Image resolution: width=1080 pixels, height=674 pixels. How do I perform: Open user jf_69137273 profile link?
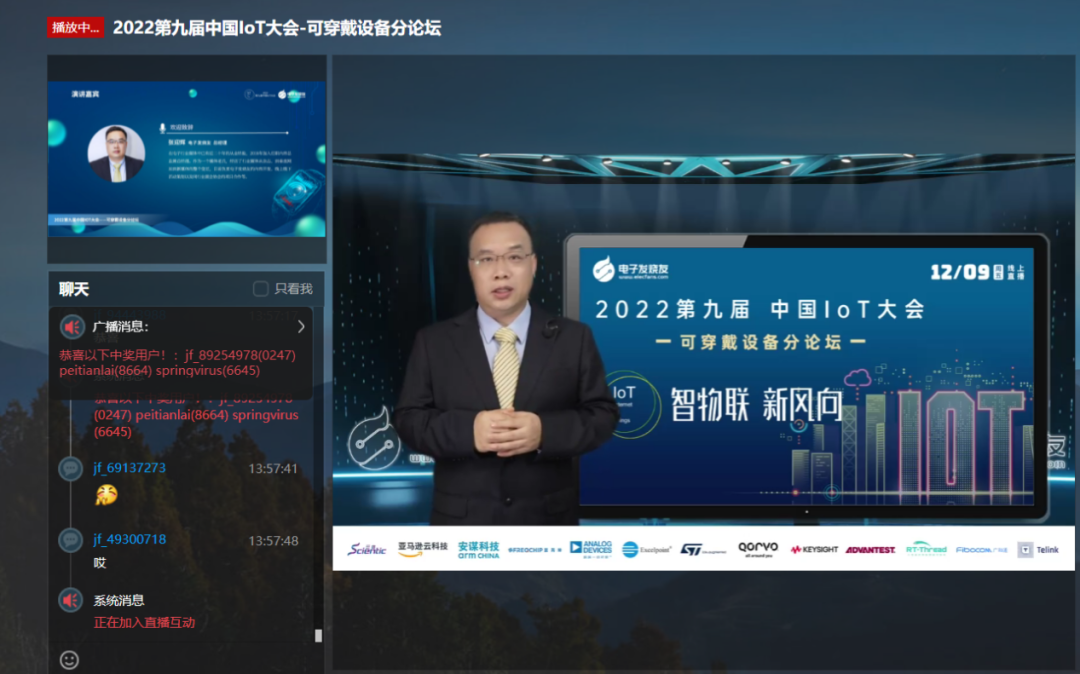(129, 467)
